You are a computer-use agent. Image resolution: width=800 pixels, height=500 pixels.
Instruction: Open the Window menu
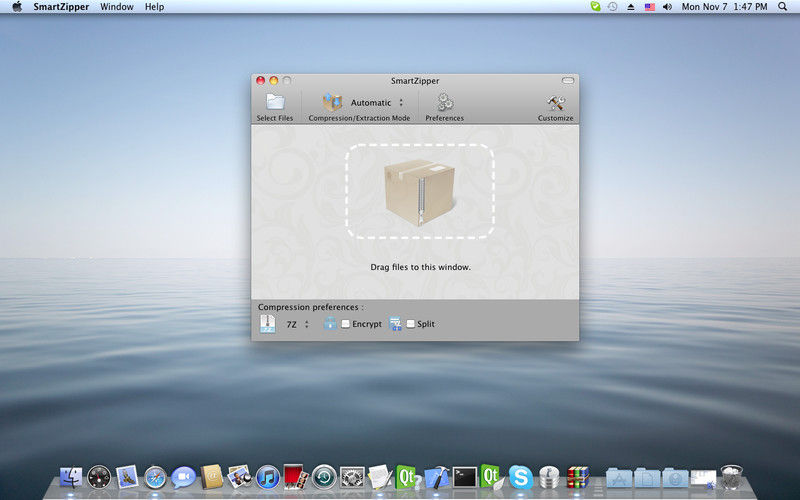click(117, 7)
